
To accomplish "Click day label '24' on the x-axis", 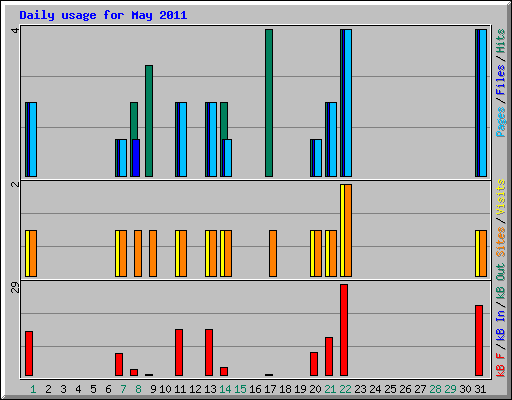I will coord(375,389).
